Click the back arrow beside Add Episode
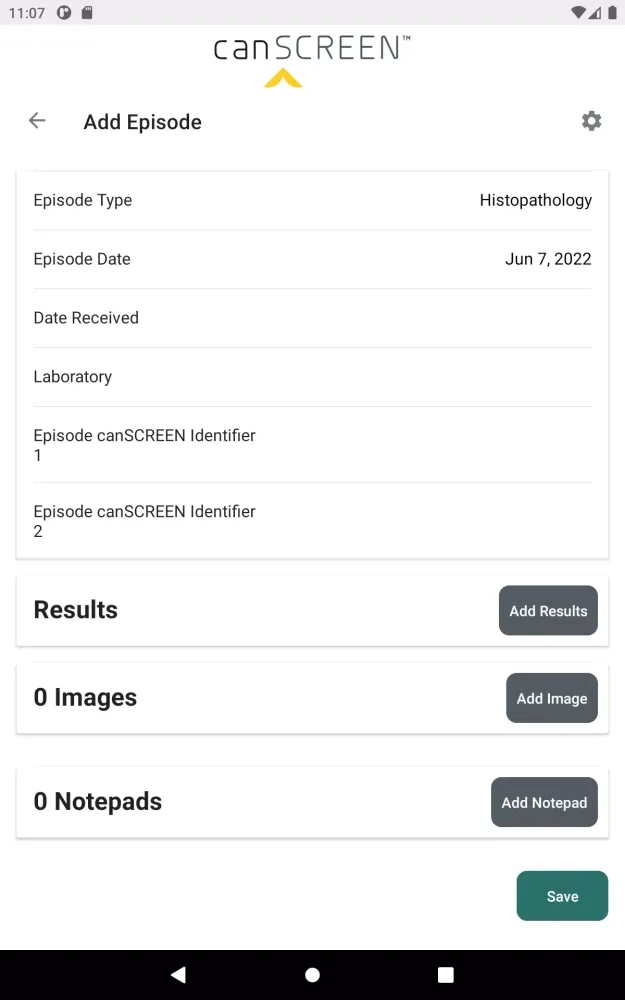The width and height of the screenshot is (625, 1000). pyautogui.click(x=36, y=120)
